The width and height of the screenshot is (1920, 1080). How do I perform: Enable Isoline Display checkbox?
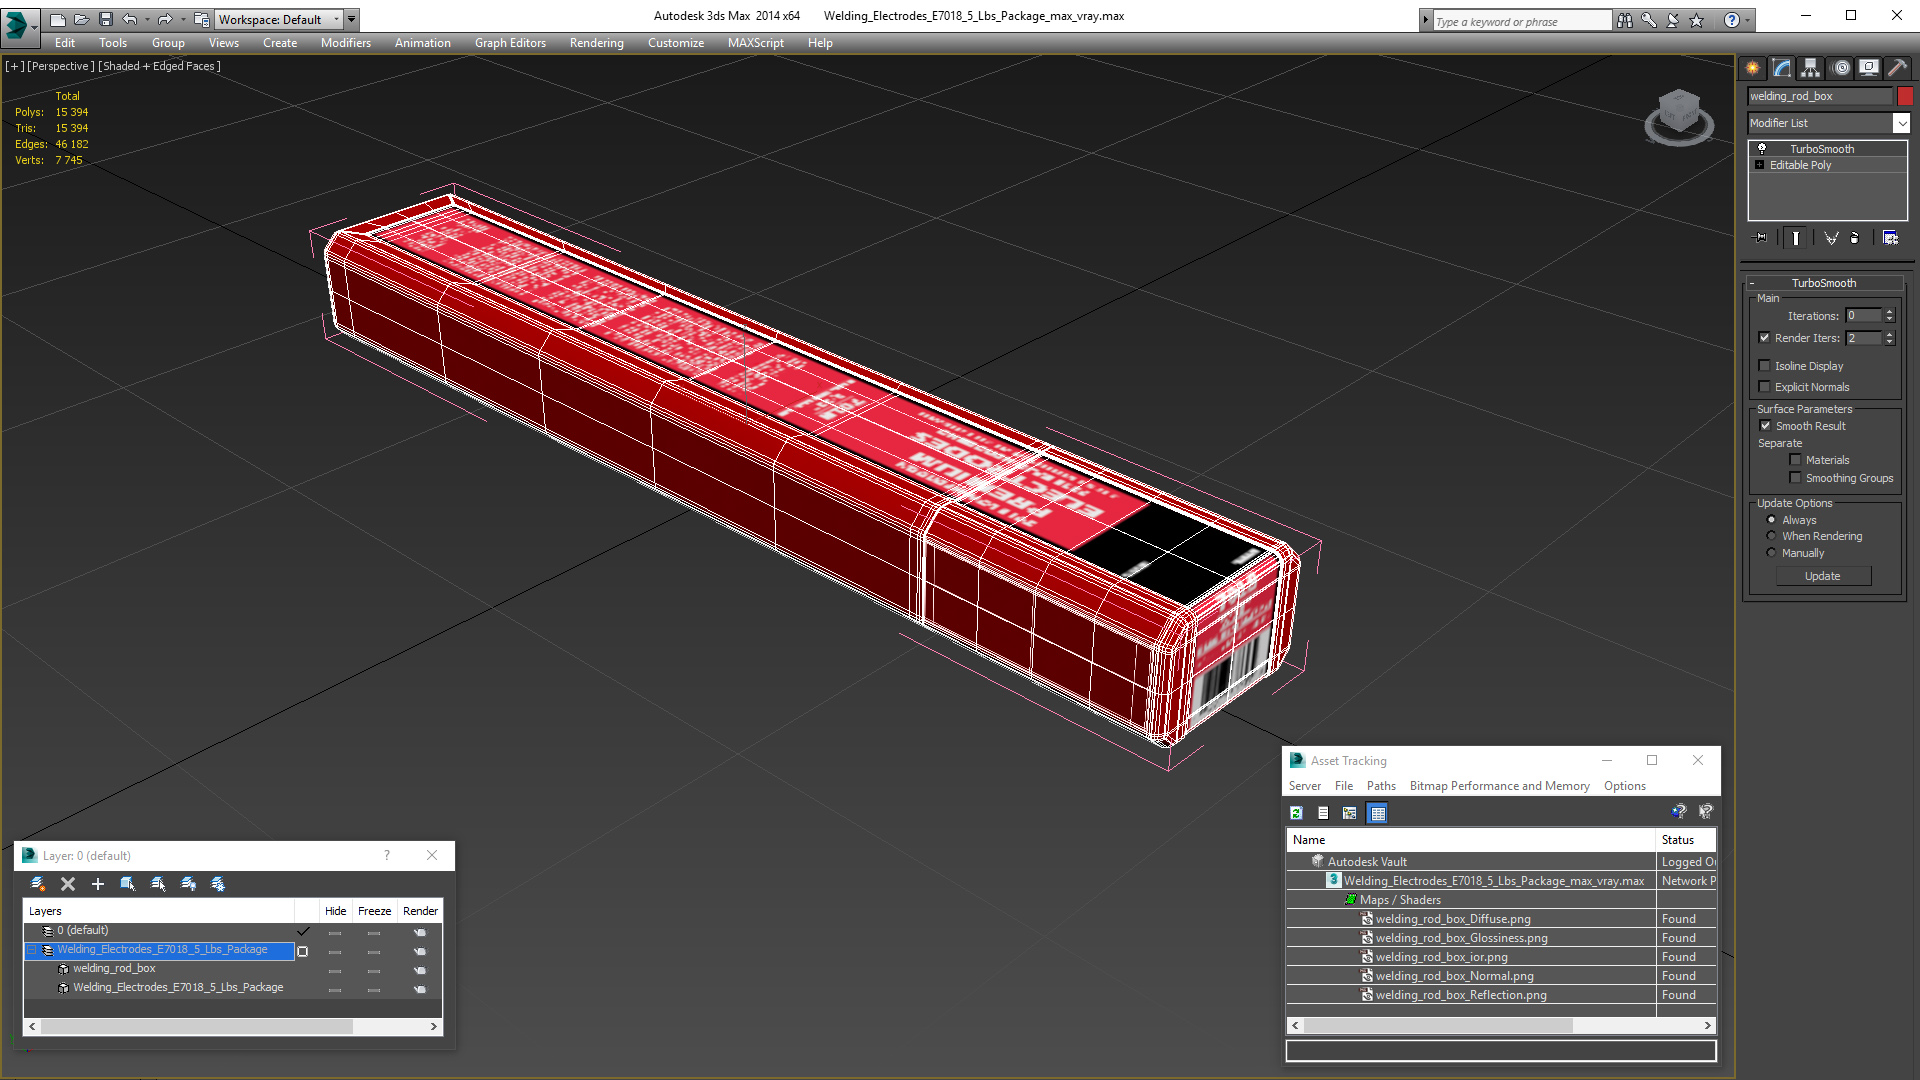(x=1765, y=366)
